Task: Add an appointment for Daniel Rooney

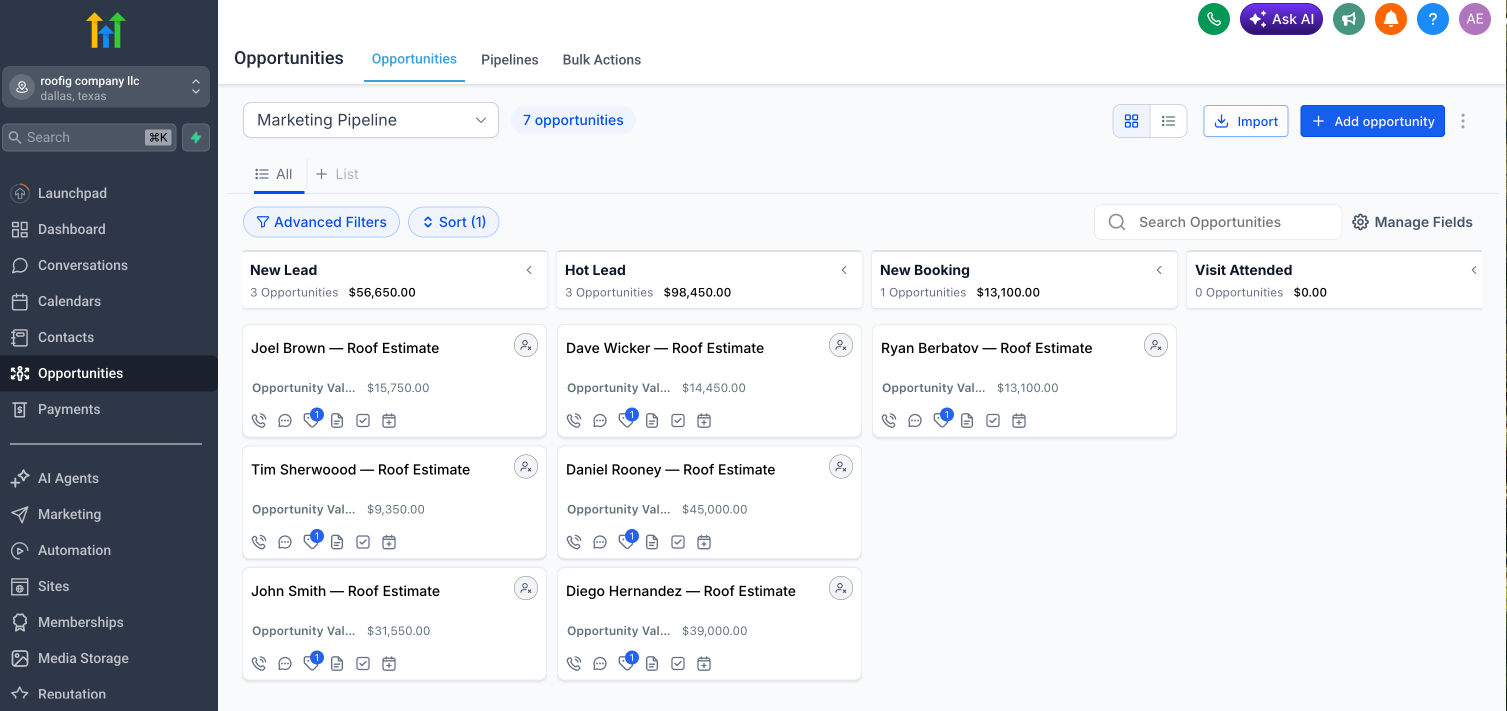Action: 704,541
